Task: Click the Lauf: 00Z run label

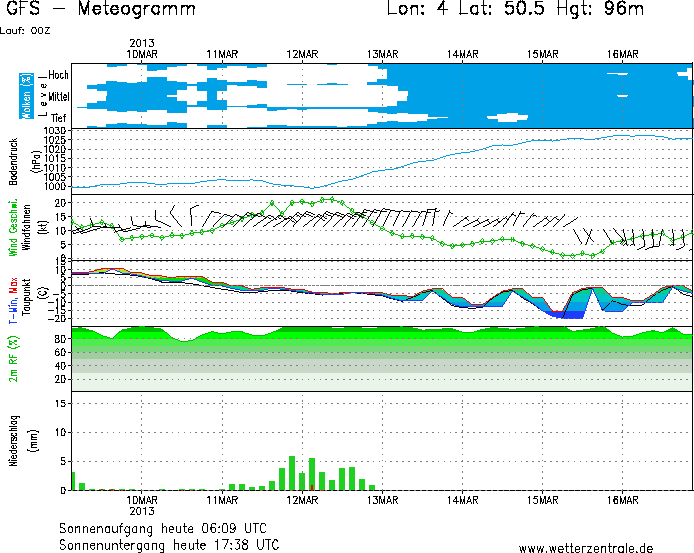Action: point(24,30)
